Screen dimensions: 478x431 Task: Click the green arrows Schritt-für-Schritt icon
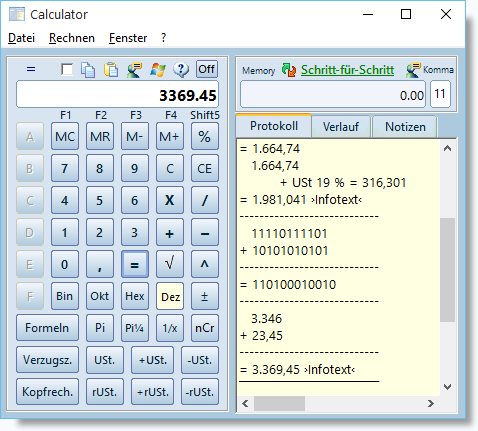pyautogui.click(x=289, y=70)
